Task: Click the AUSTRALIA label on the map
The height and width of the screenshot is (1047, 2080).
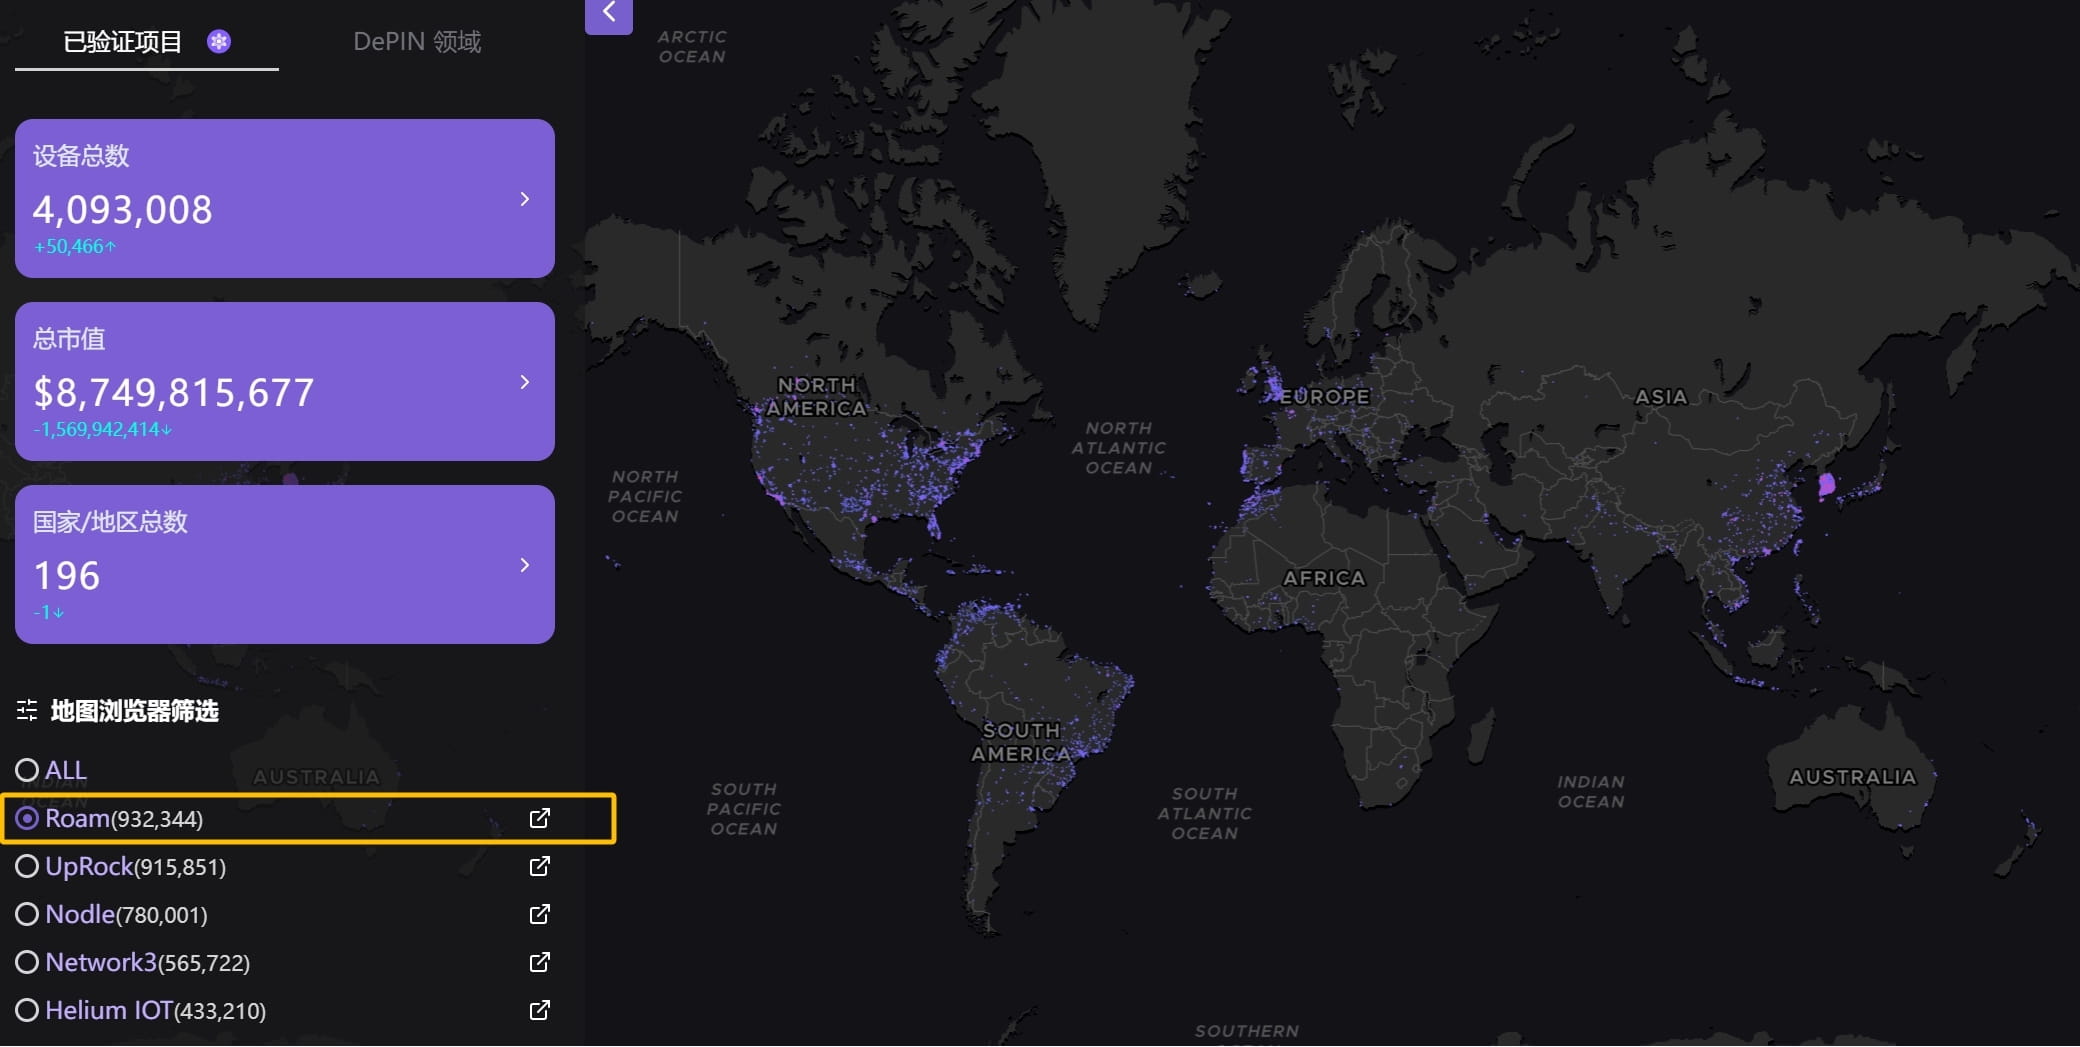Action: [x=1852, y=777]
